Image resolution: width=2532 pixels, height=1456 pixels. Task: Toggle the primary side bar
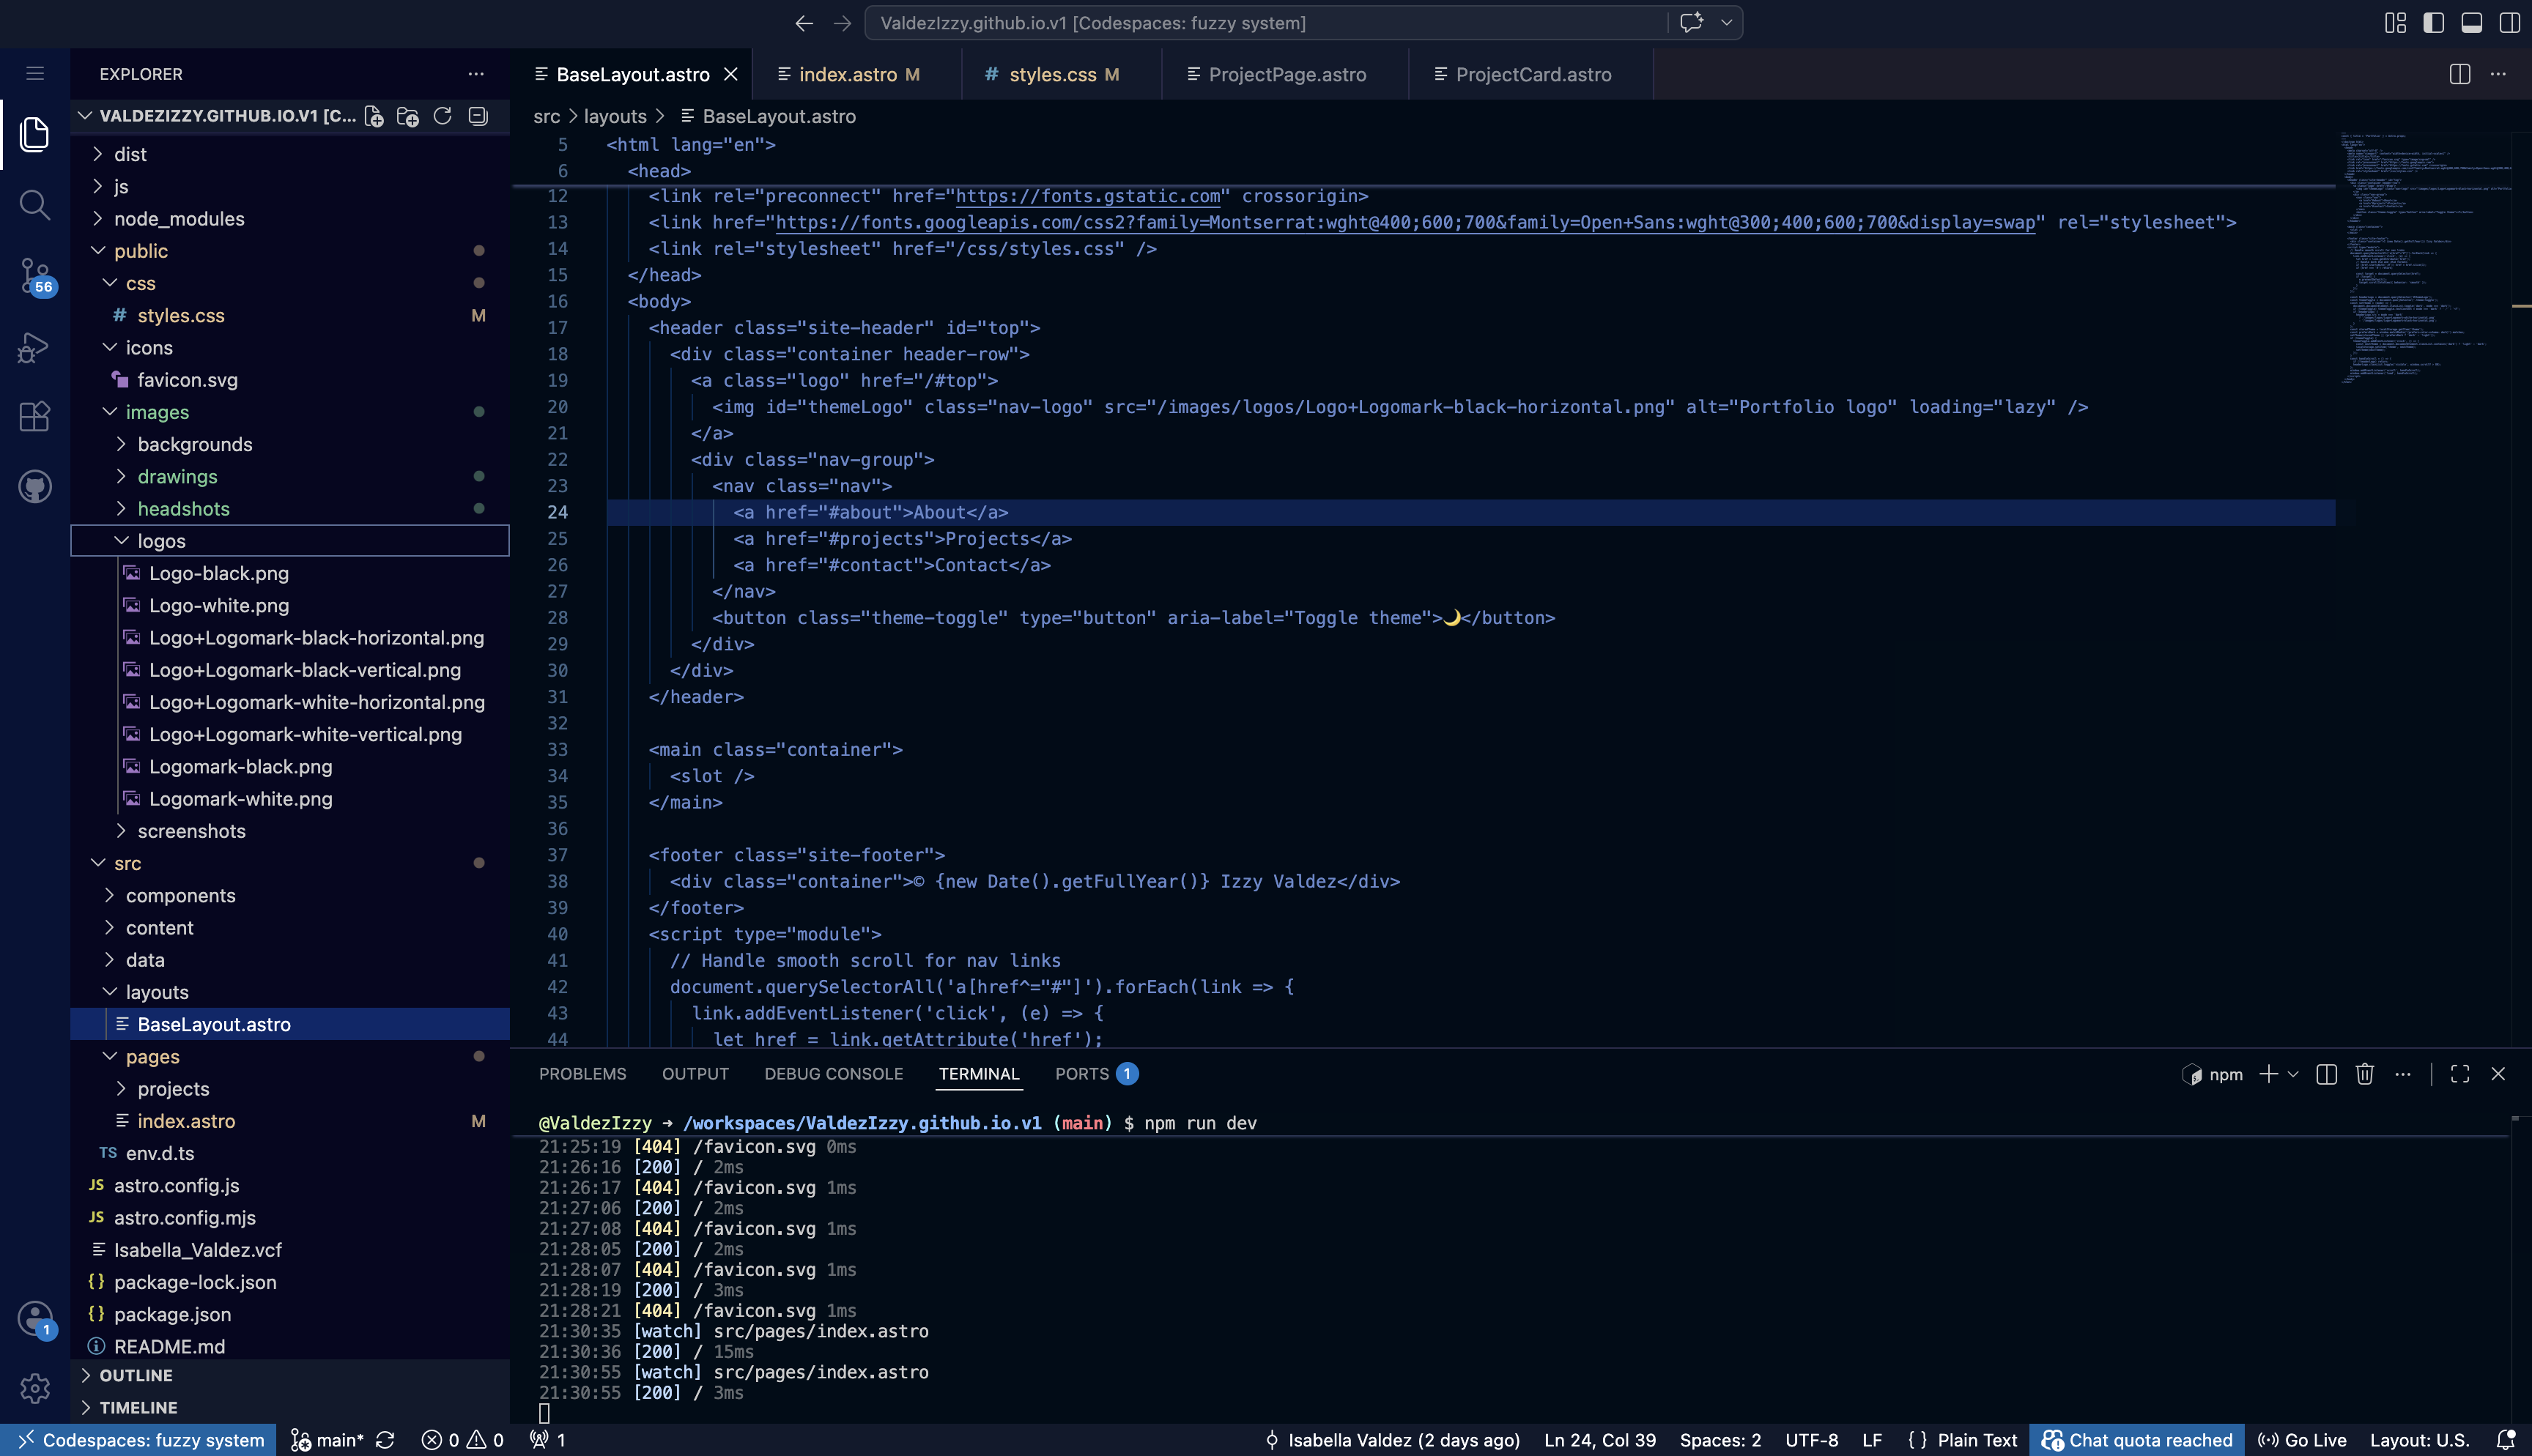(x=2434, y=23)
